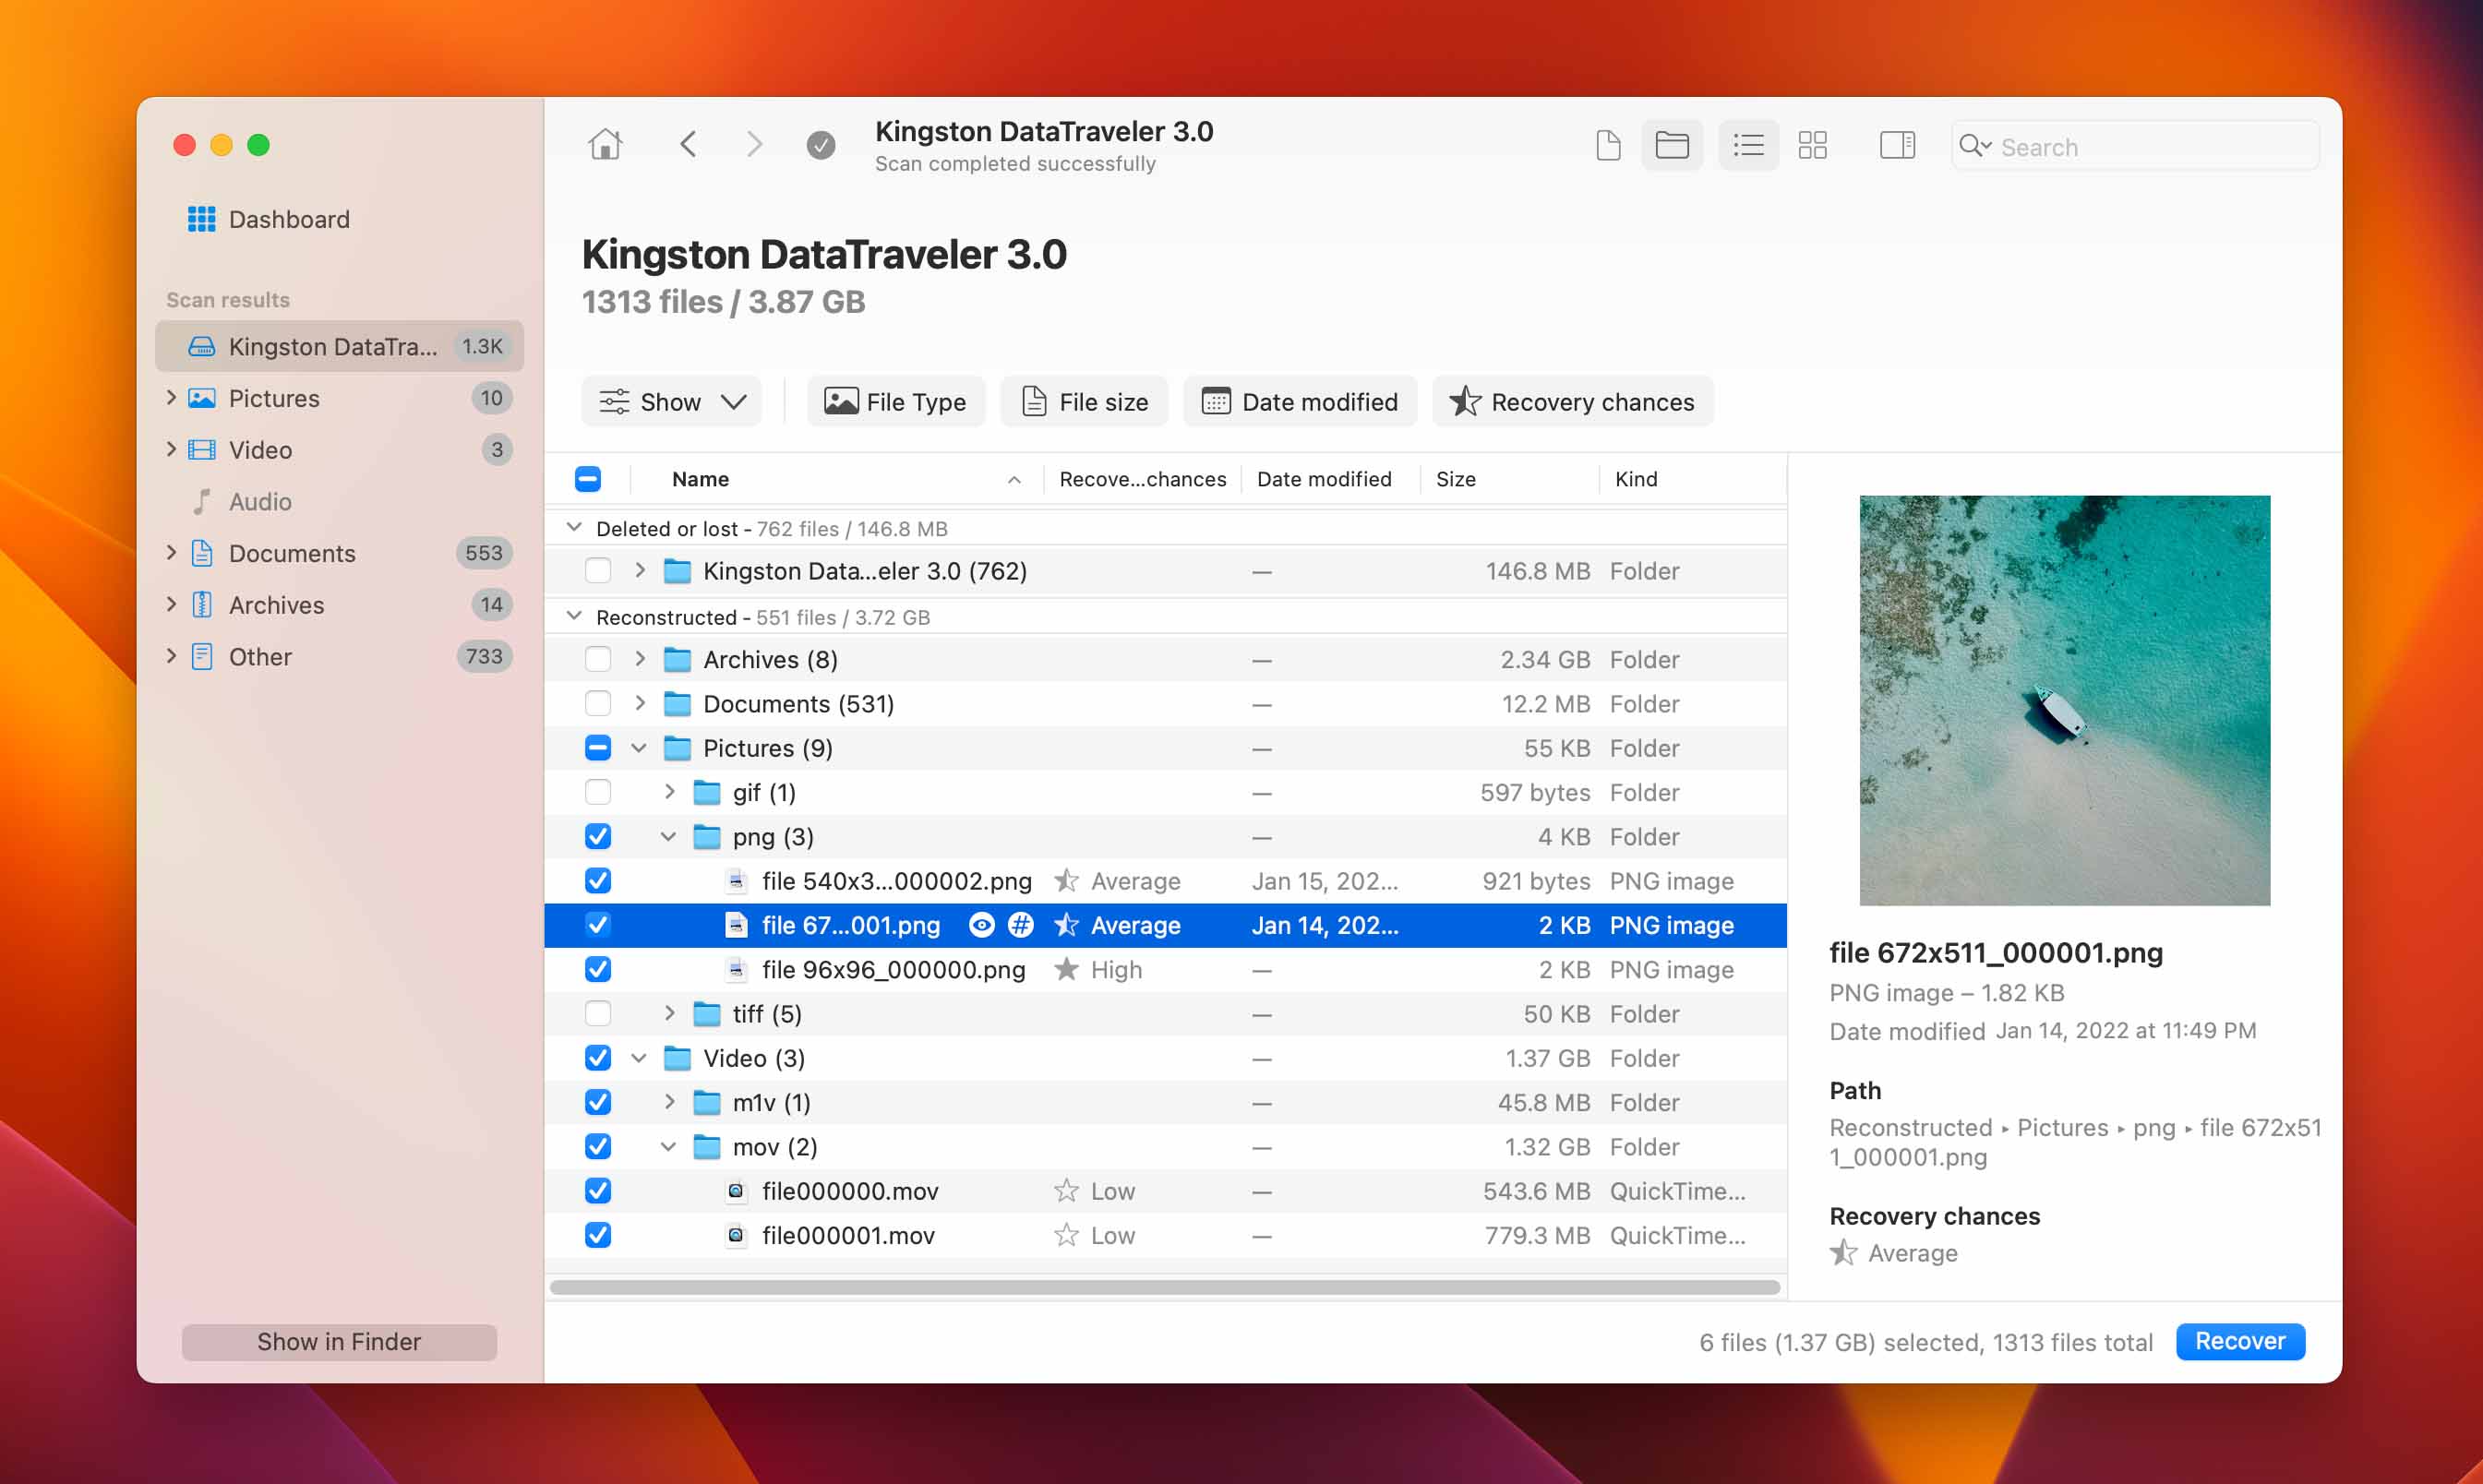
Task: Open the File Type filter
Action: pyautogui.click(x=896, y=402)
